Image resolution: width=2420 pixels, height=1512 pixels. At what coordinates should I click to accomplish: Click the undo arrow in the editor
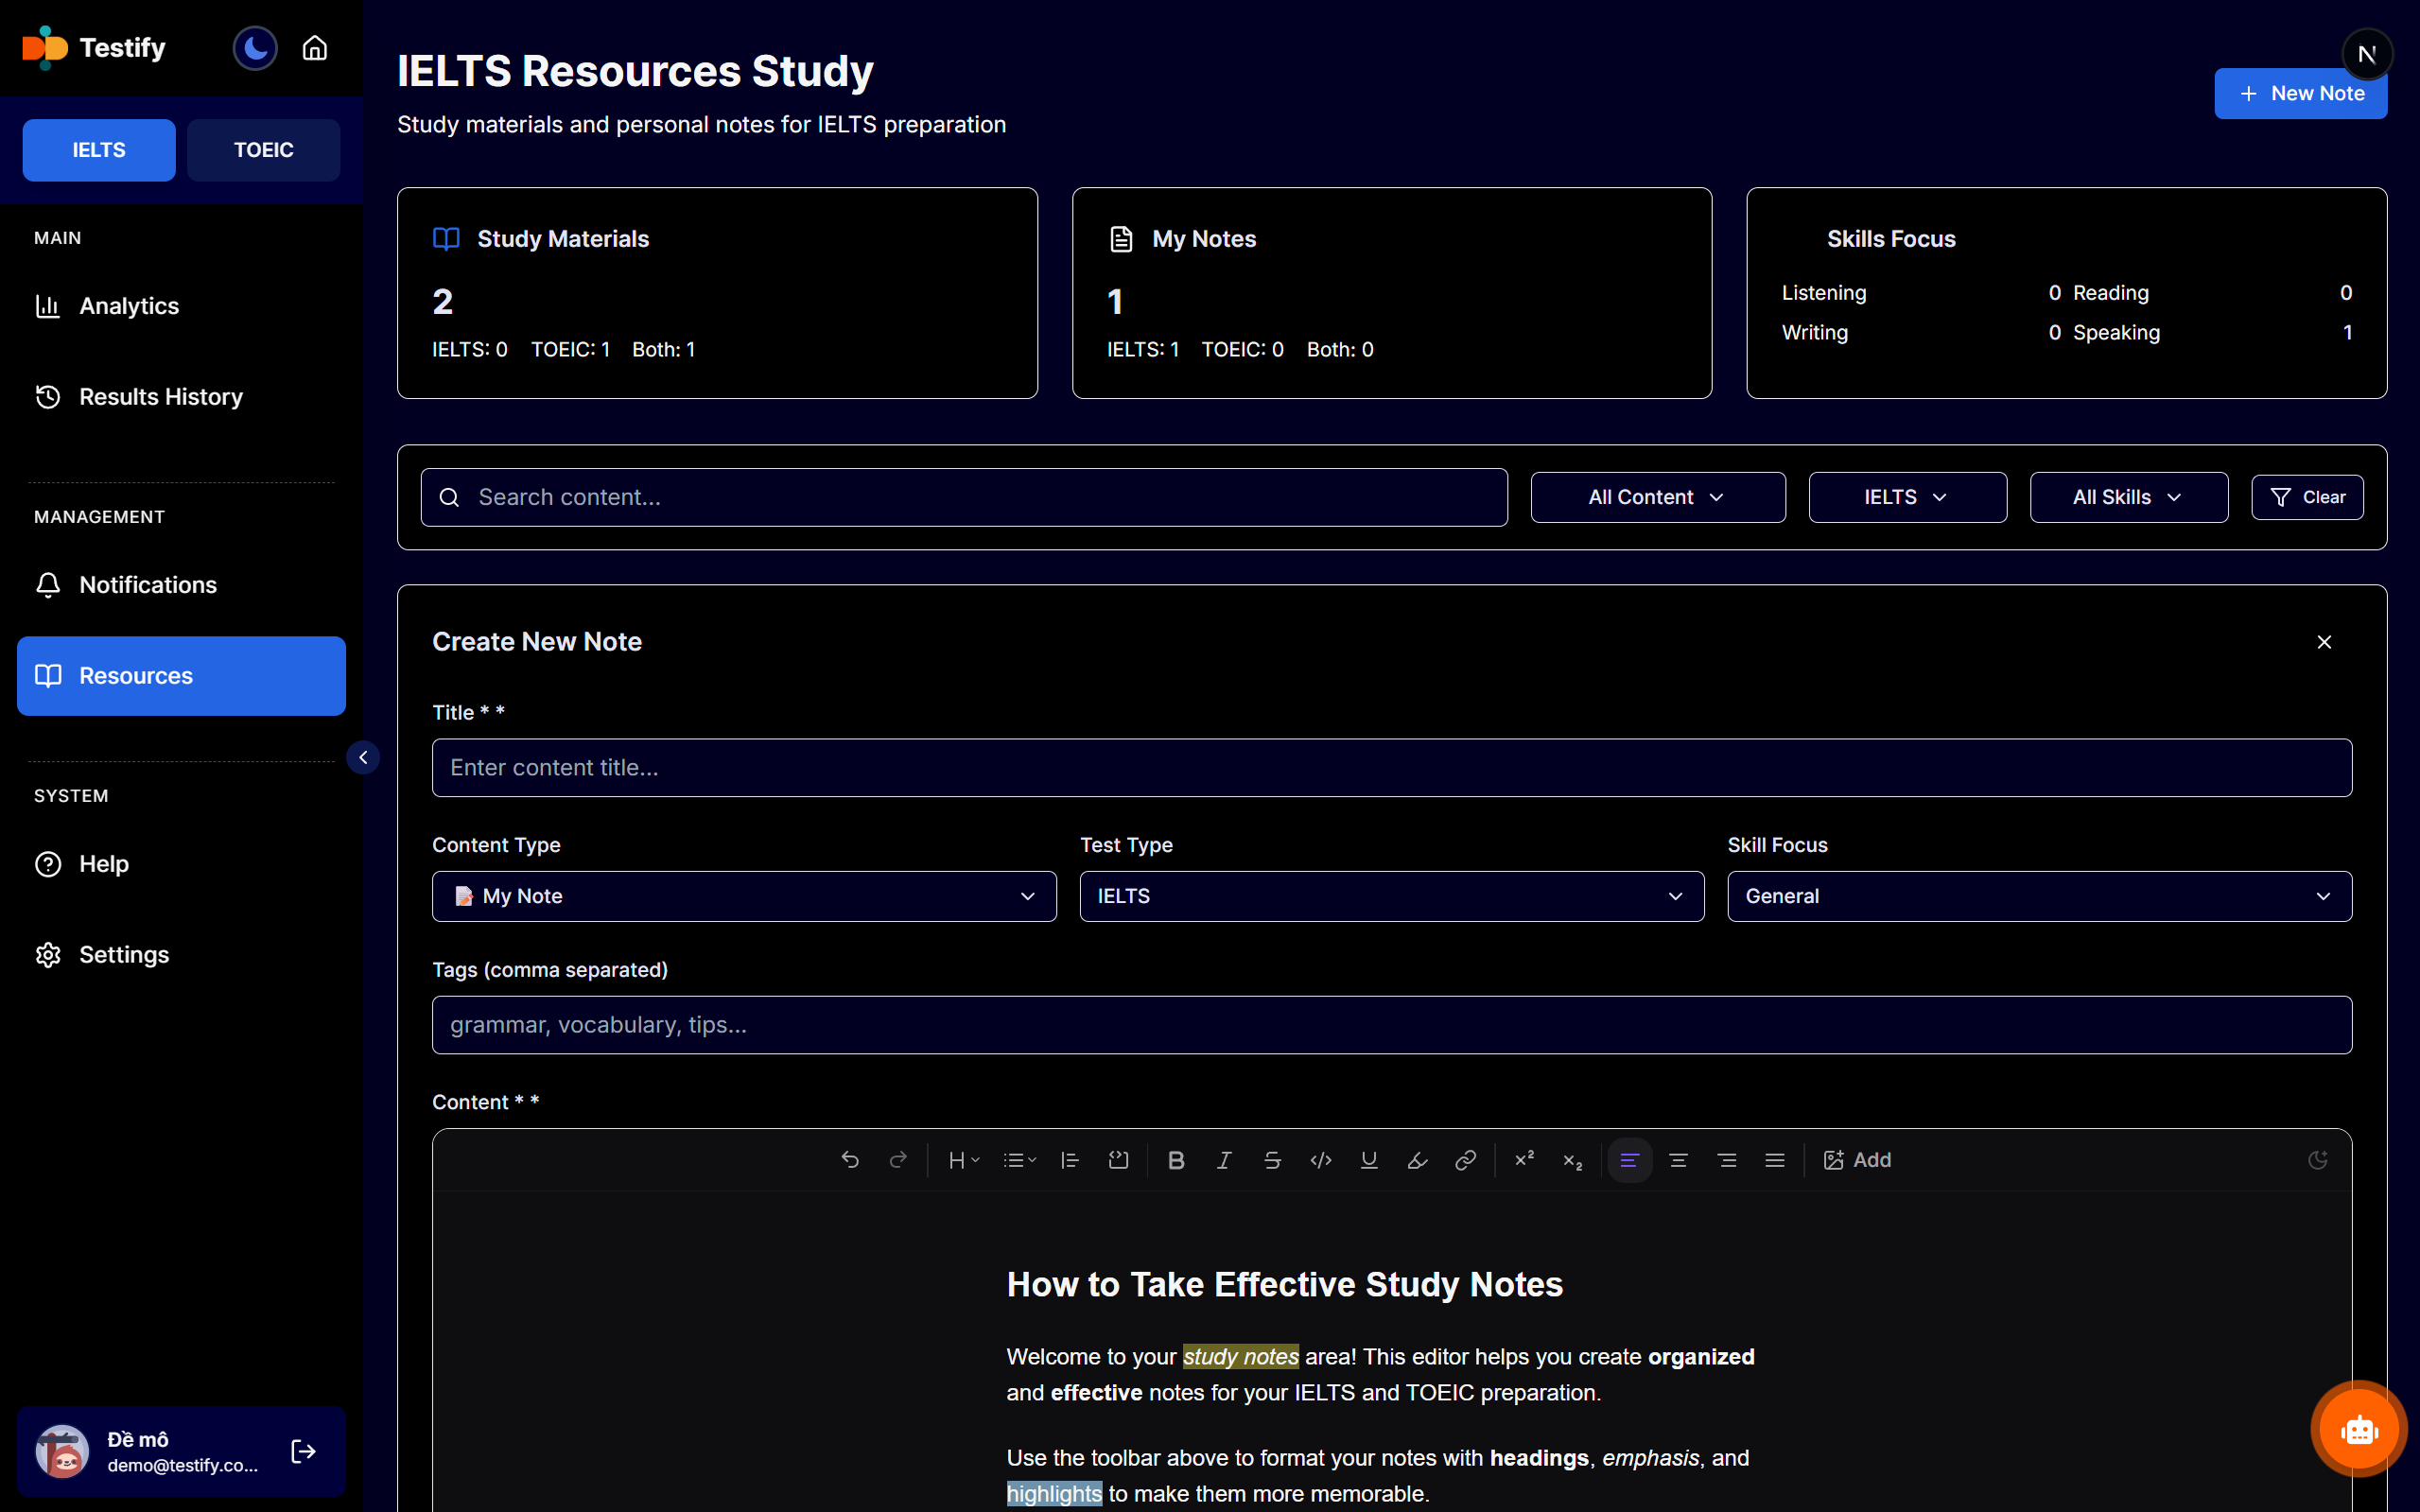tap(850, 1160)
